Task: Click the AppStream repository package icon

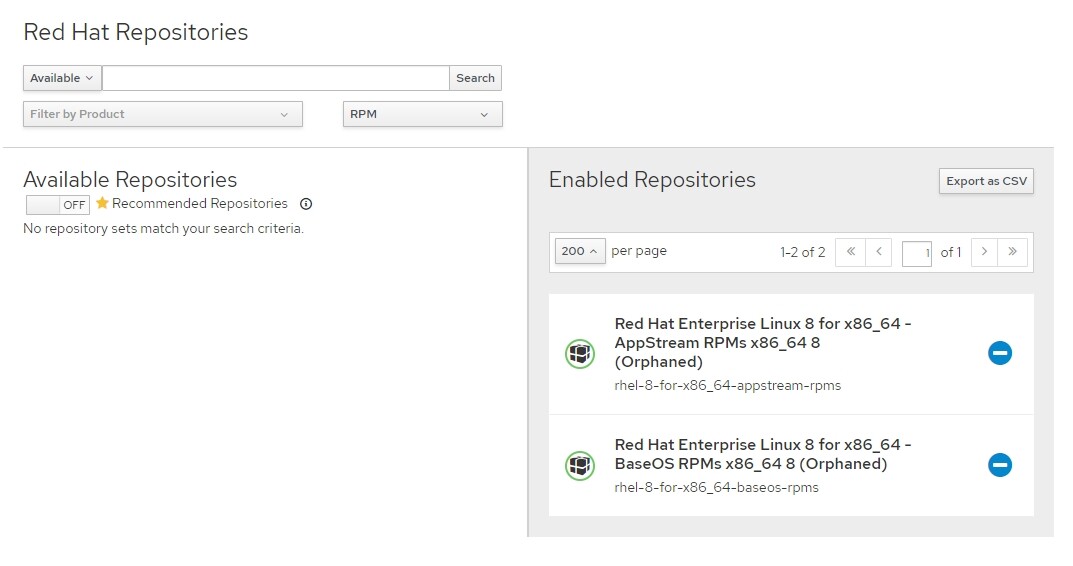Action: 580,354
